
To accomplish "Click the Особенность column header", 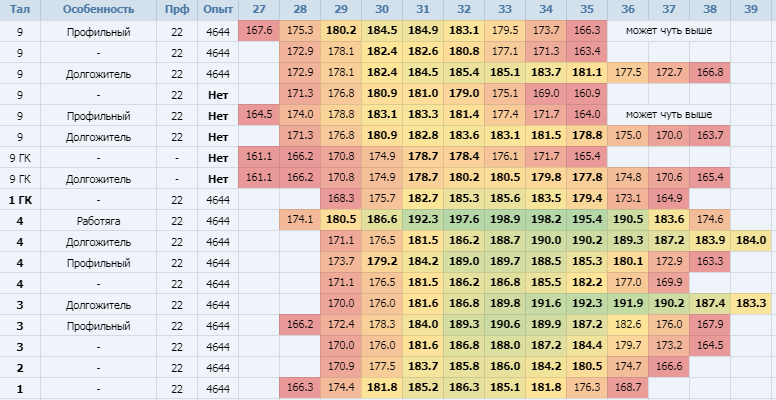I will 98,9.
